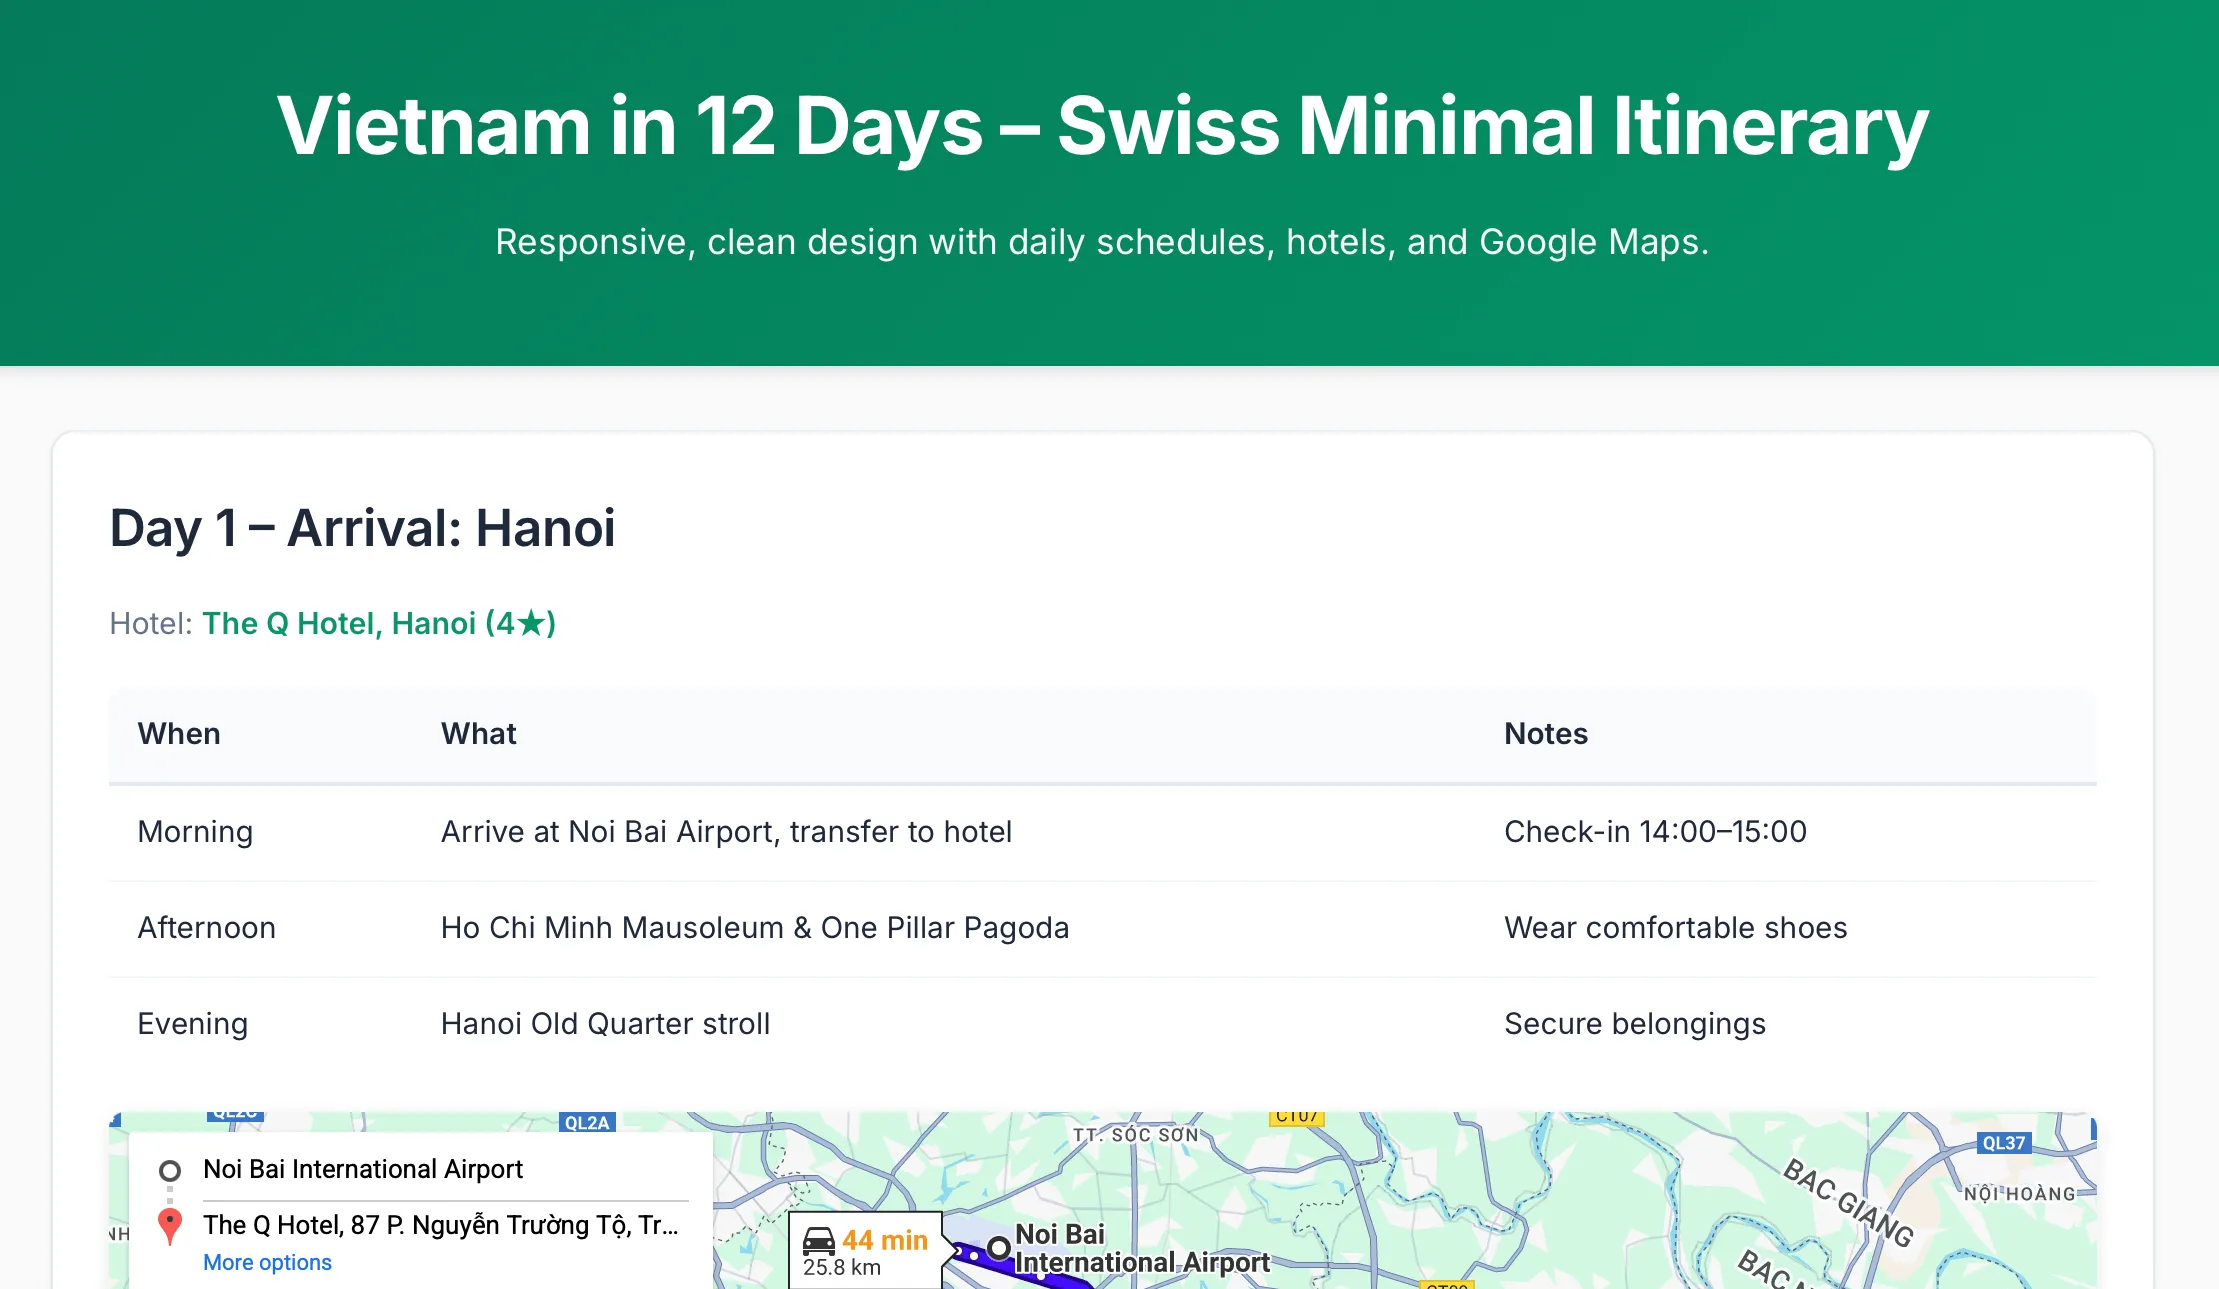Click the Noi Bai Airport map marker
Viewport: 2219px width, 1289px height.
pyautogui.click(x=998, y=1247)
